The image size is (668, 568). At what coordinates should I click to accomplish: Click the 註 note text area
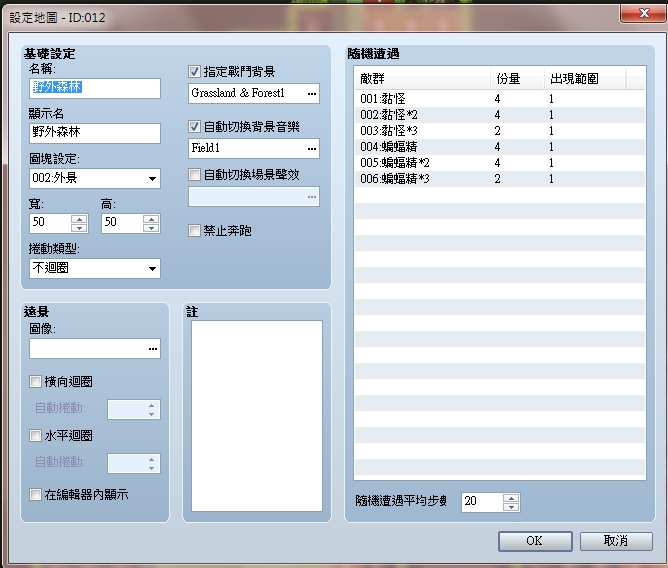tap(257, 416)
